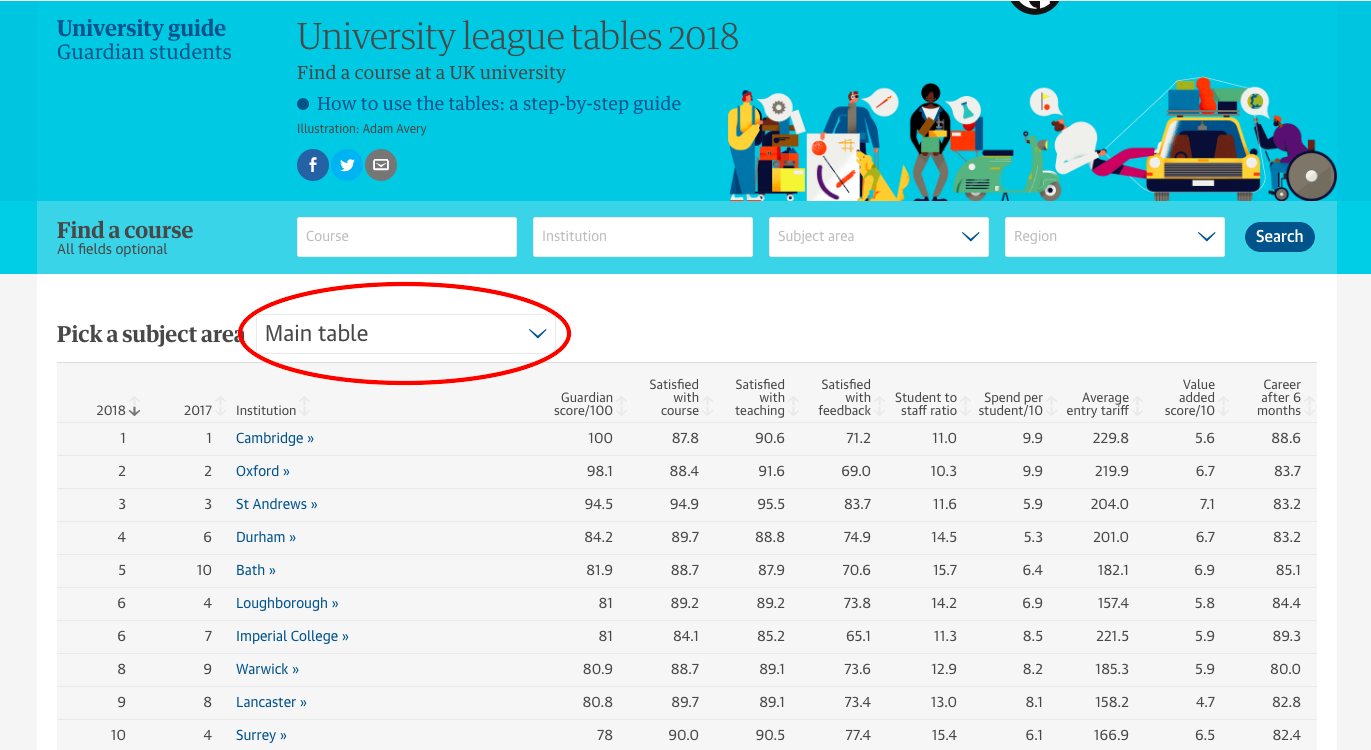Open the Cambridge institution page
This screenshot has width=1371, height=750.
[x=274, y=437]
